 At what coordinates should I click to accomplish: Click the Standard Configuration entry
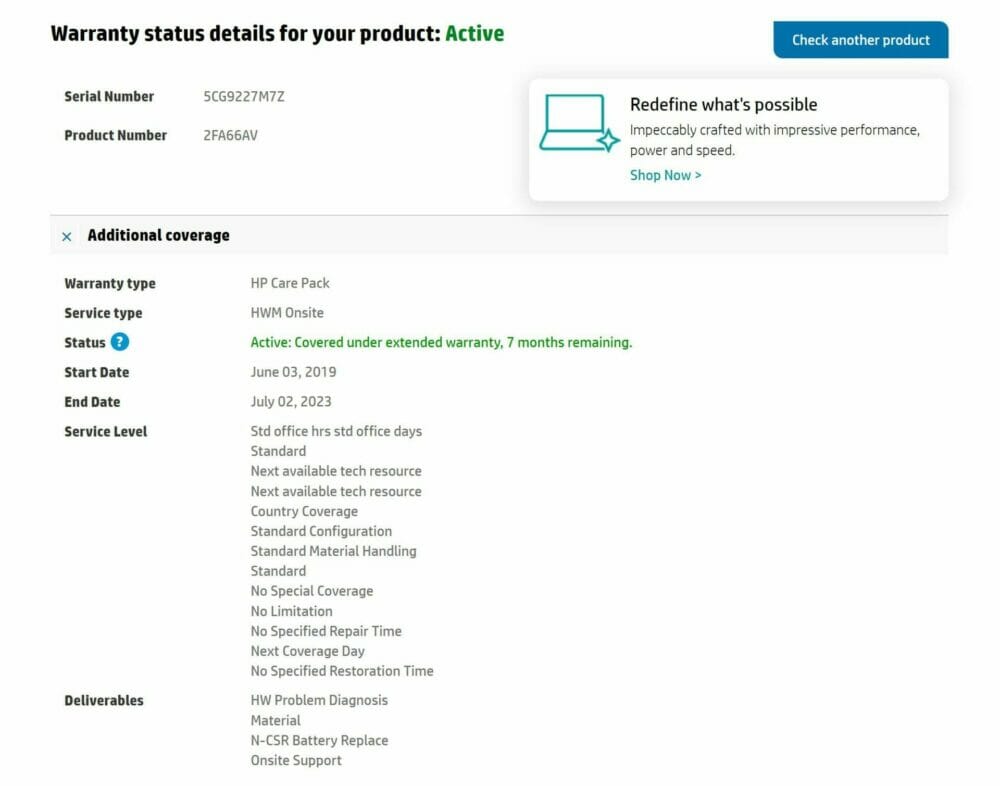click(321, 531)
